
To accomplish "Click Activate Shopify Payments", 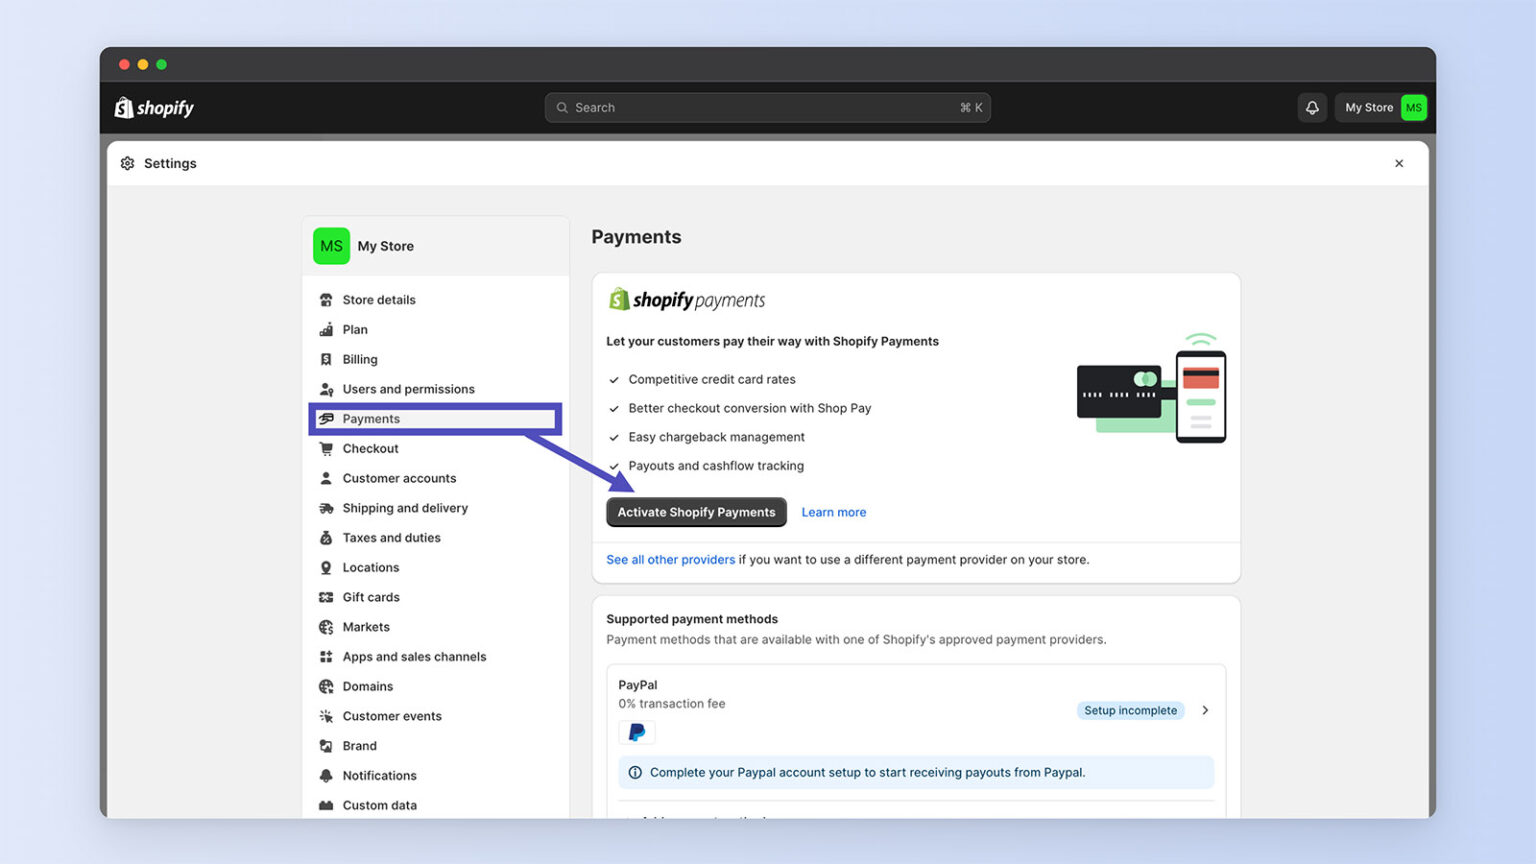I will (x=696, y=512).
